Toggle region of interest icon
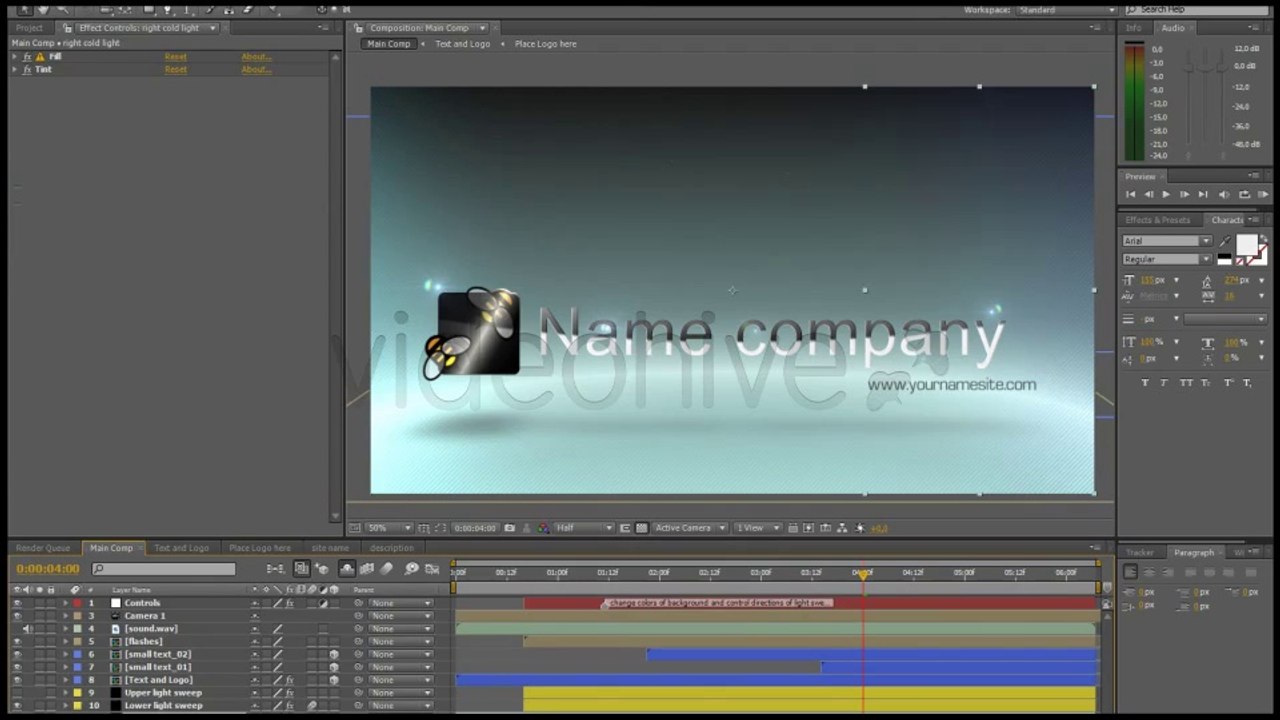This screenshot has height=720, width=1280. (x=625, y=528)
